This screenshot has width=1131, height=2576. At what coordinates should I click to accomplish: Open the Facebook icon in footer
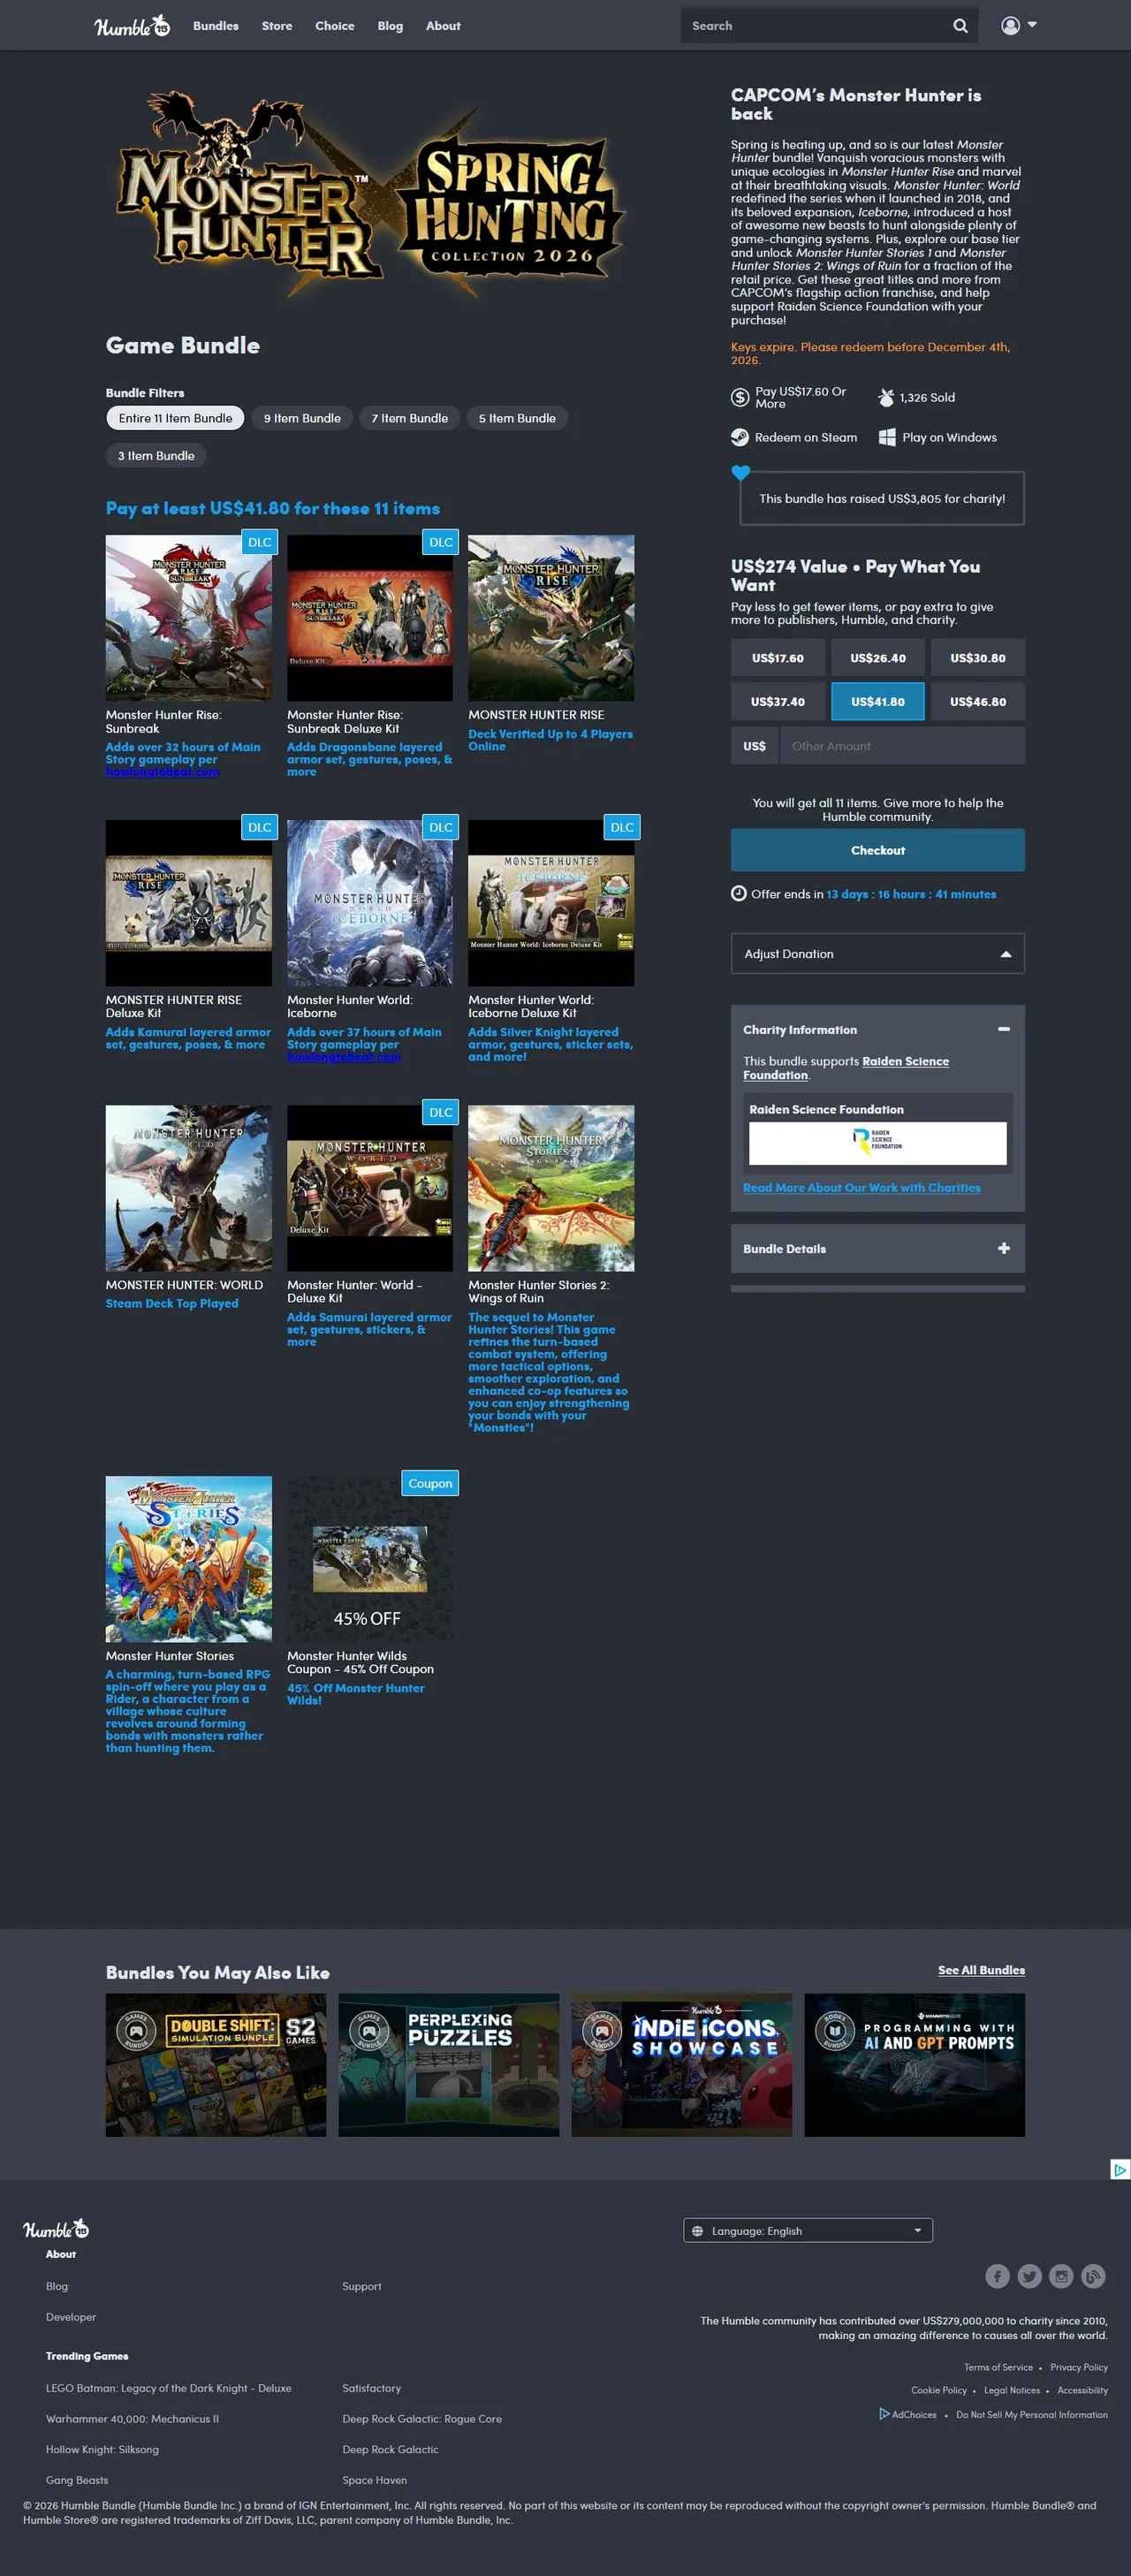(x=997, y=2276)
